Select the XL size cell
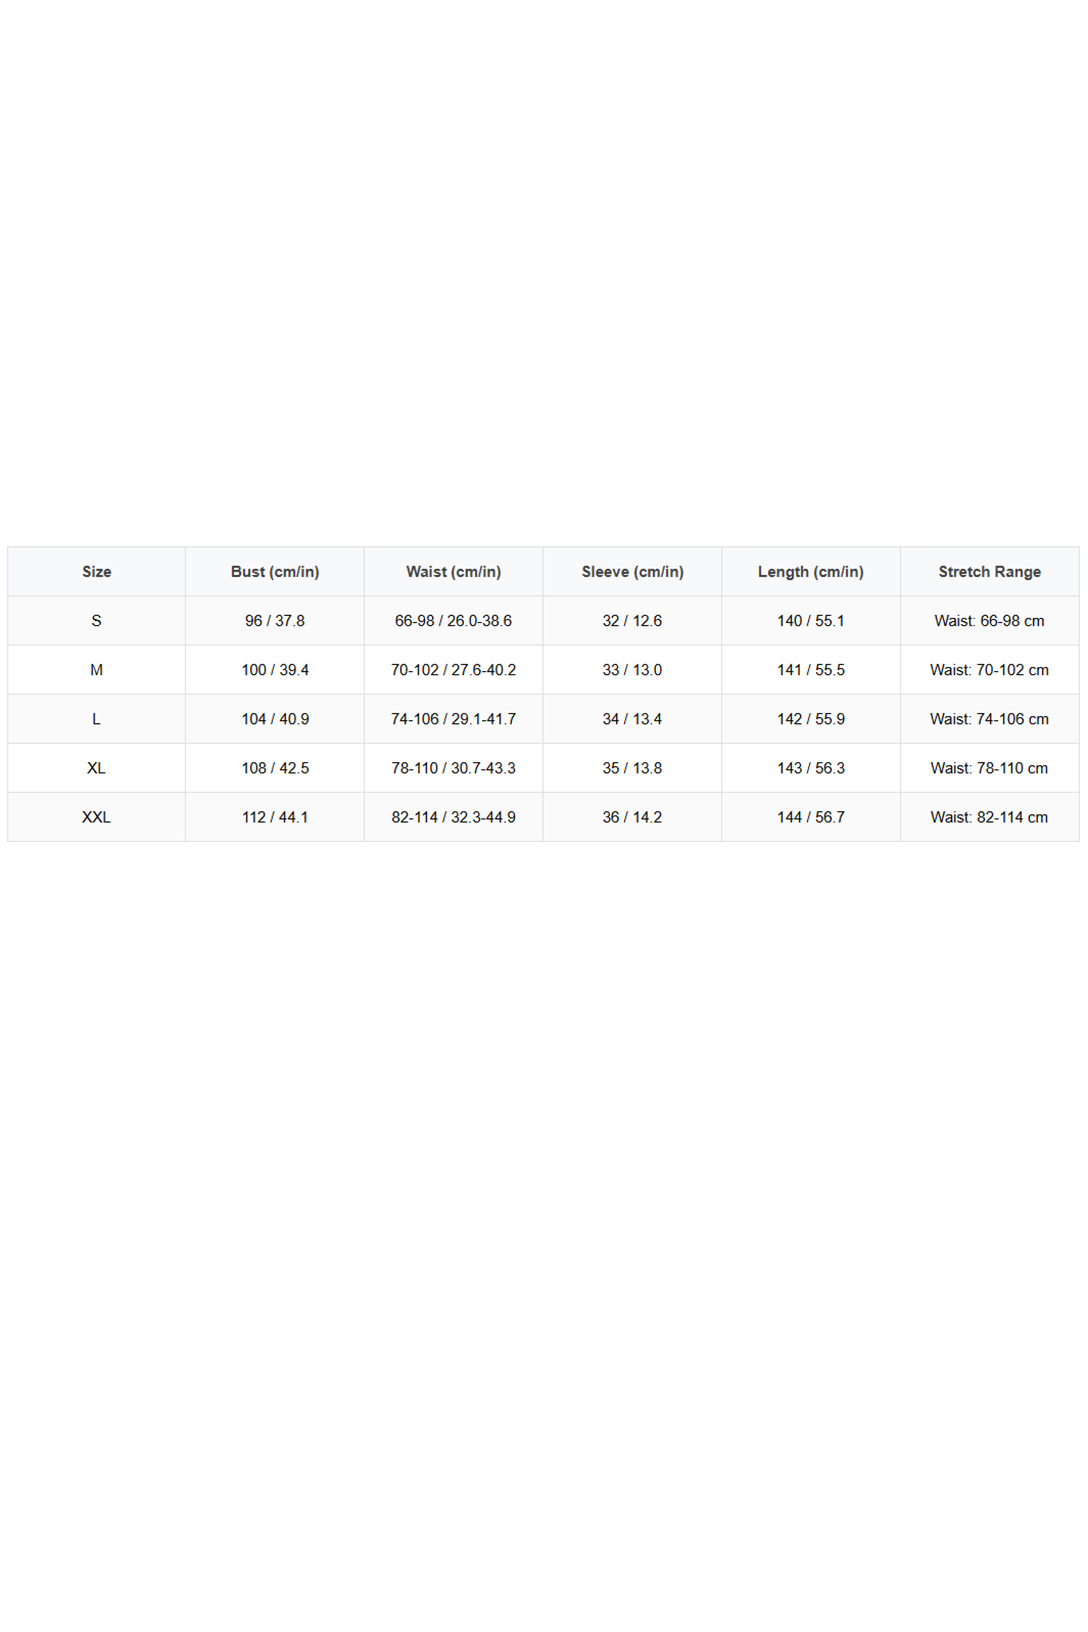The width and height of the screenshot is (1088, 1632). click(x=96, y=768)
